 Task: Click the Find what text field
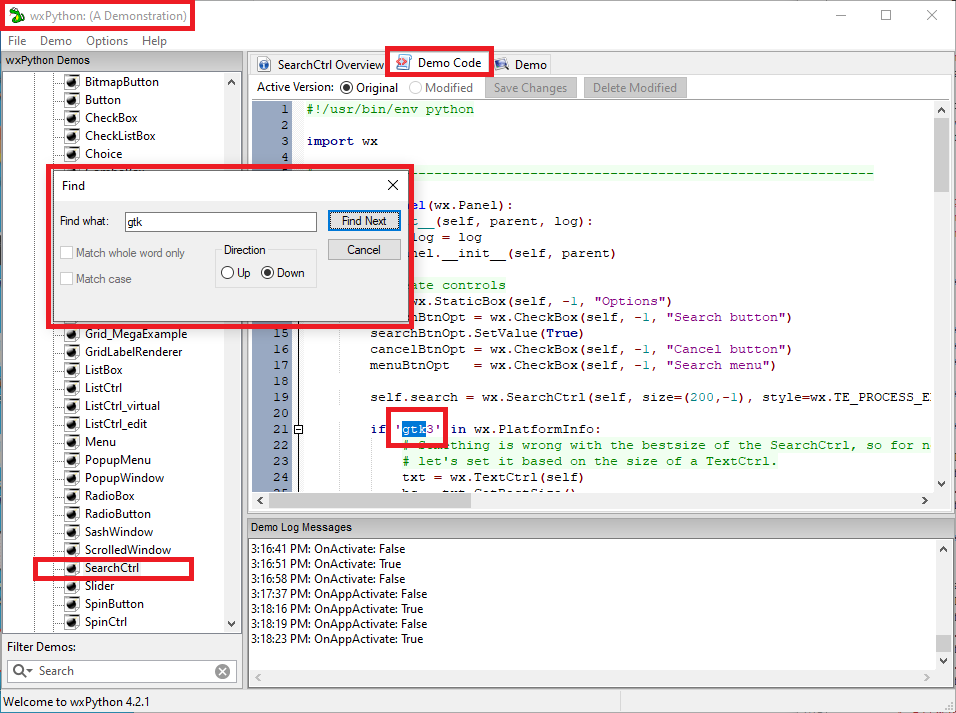point(221,222)
